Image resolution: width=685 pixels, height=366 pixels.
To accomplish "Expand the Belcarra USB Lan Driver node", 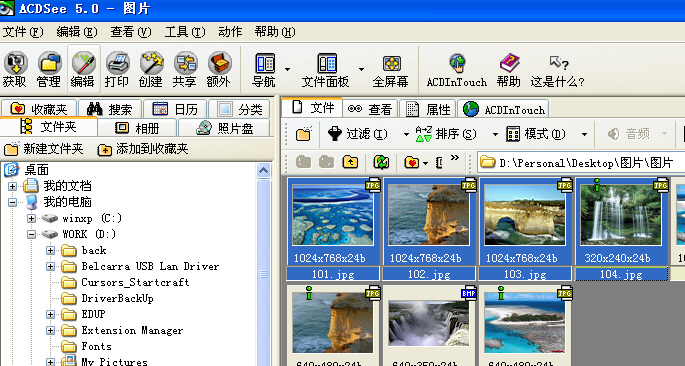I will click(50, 266).
